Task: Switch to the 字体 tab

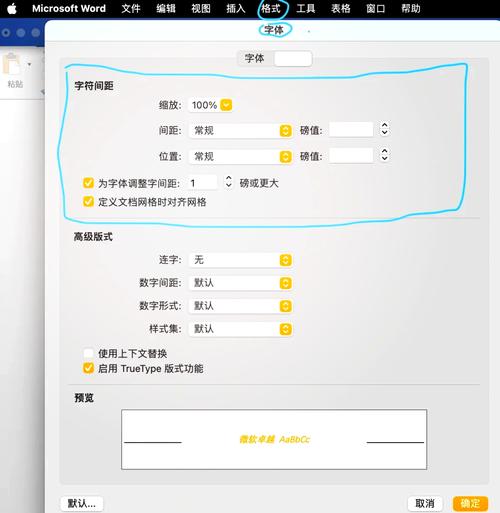Action: click(x=255, y=59)
